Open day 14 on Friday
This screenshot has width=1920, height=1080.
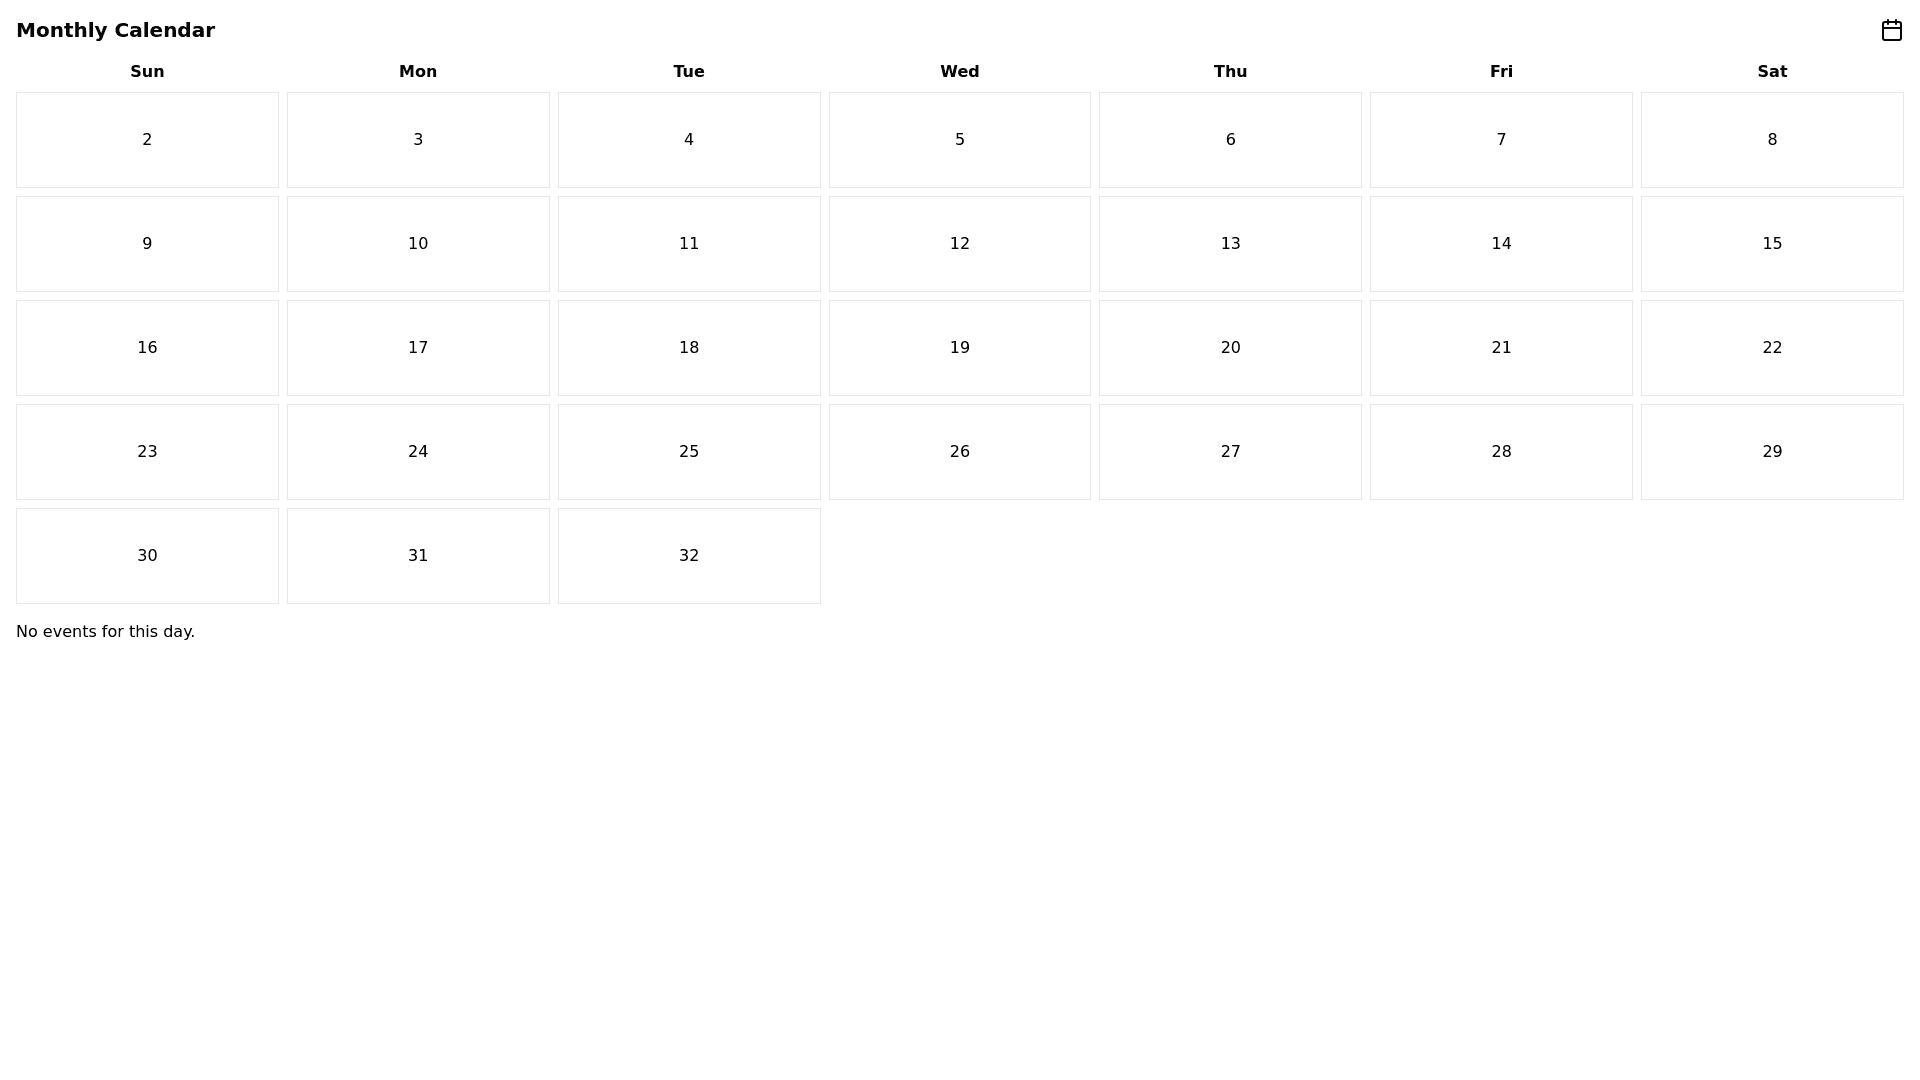[1500, 244]
